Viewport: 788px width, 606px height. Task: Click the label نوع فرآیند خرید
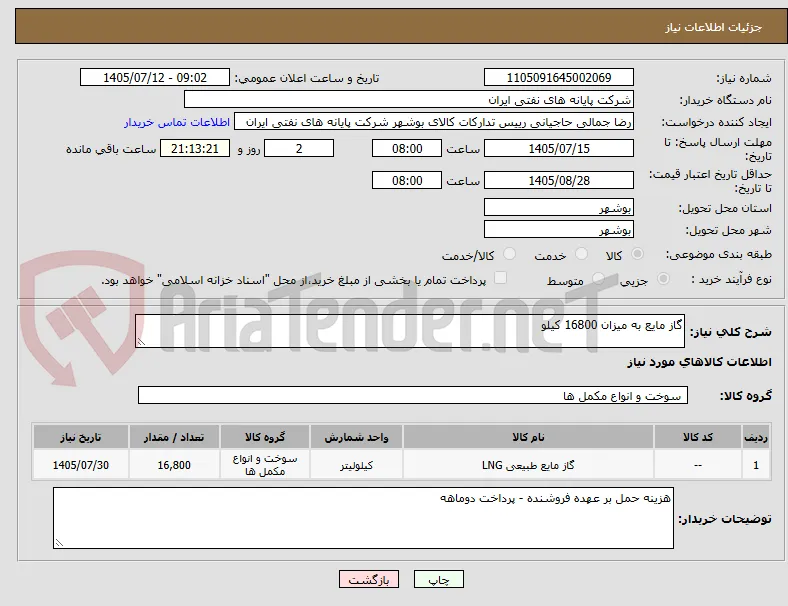coord(731,279)
